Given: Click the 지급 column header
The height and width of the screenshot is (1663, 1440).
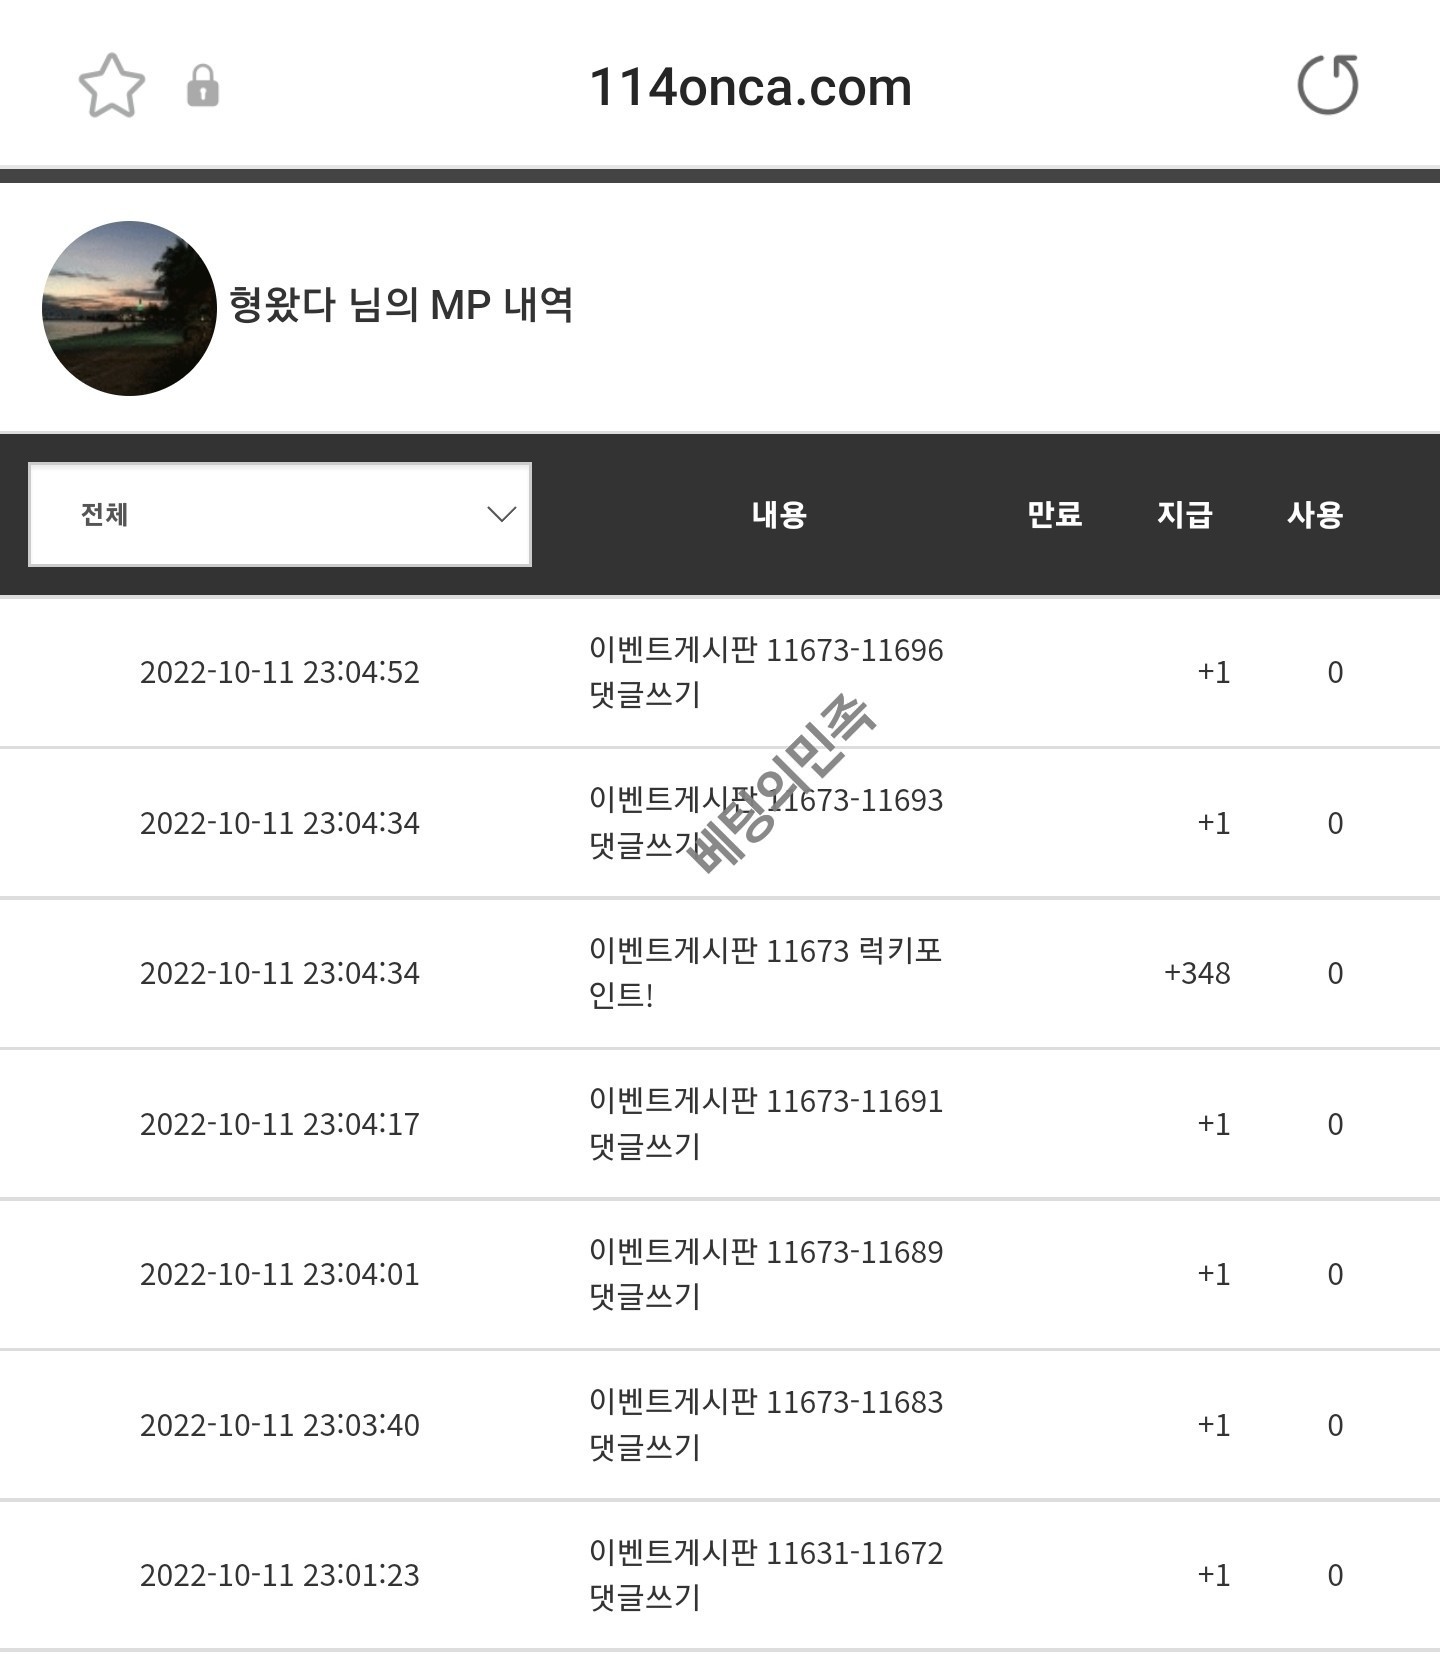Looking at the screenshot, I should pos(1184,514).
